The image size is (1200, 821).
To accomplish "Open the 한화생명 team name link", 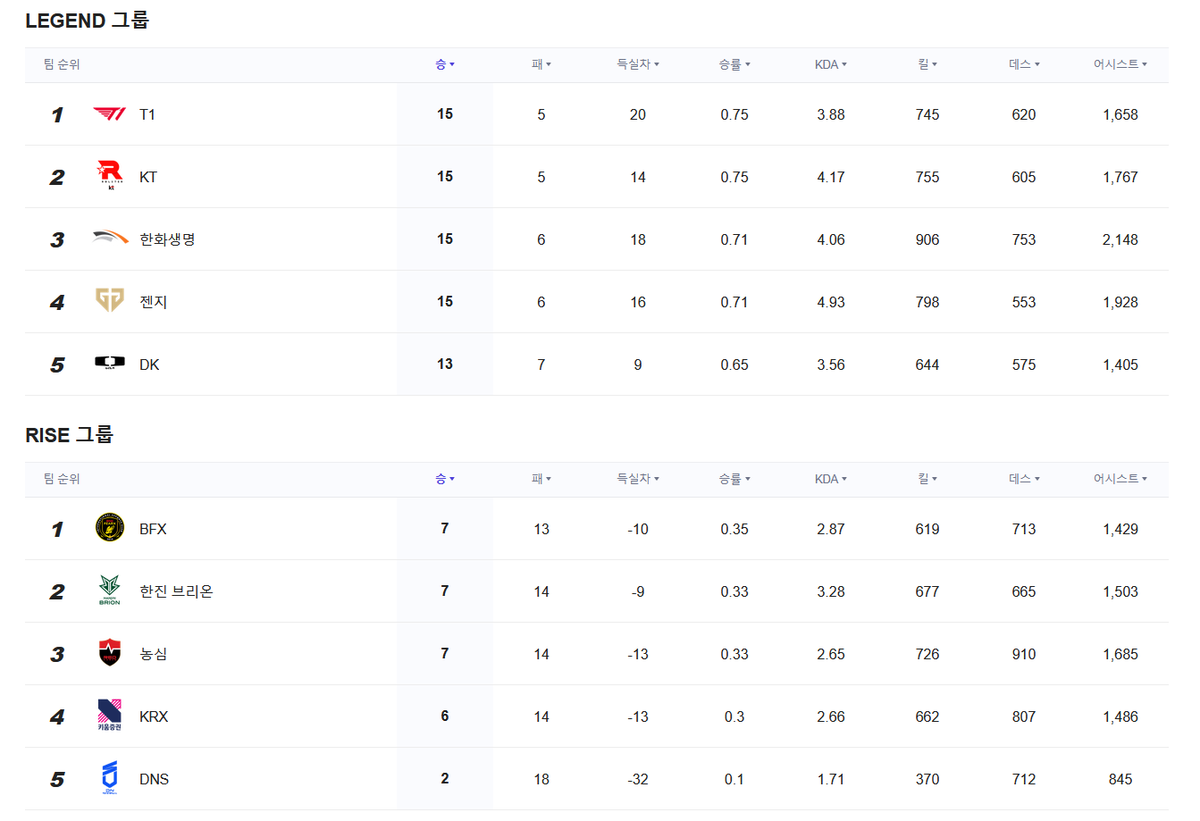I will pos(167,240).
